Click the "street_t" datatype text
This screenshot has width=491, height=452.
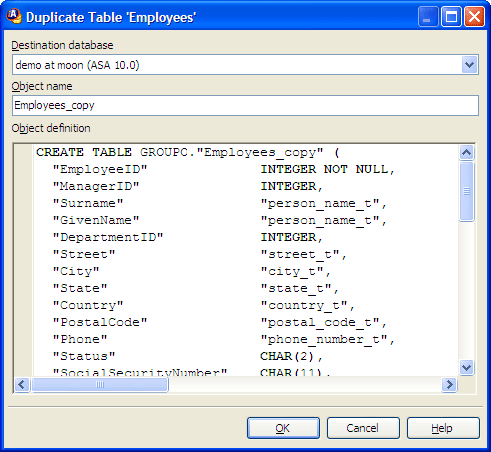[300, 254]
